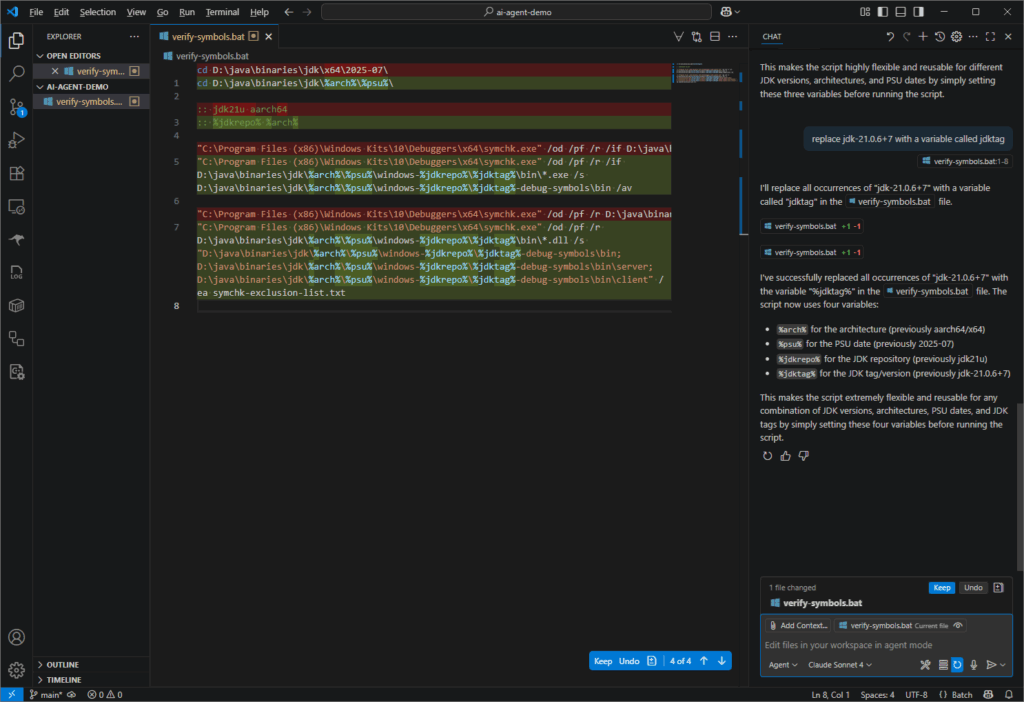
Task: Open the Agent mode dropdown
Action: (x=782, y=664)
